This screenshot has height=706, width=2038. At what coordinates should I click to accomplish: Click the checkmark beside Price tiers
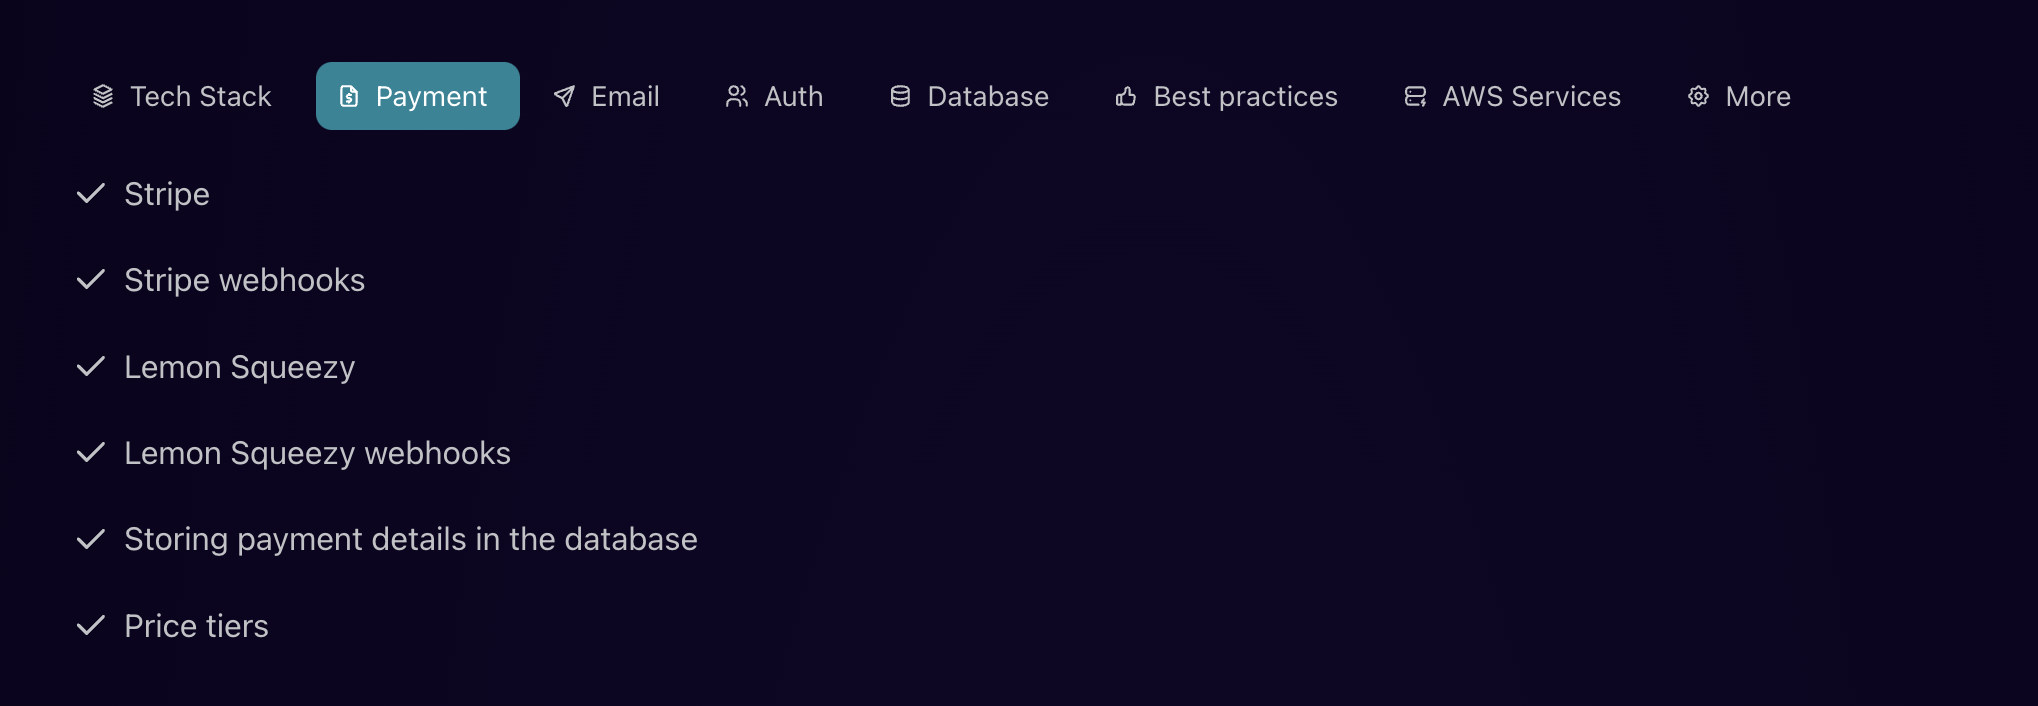pos(91,626)
